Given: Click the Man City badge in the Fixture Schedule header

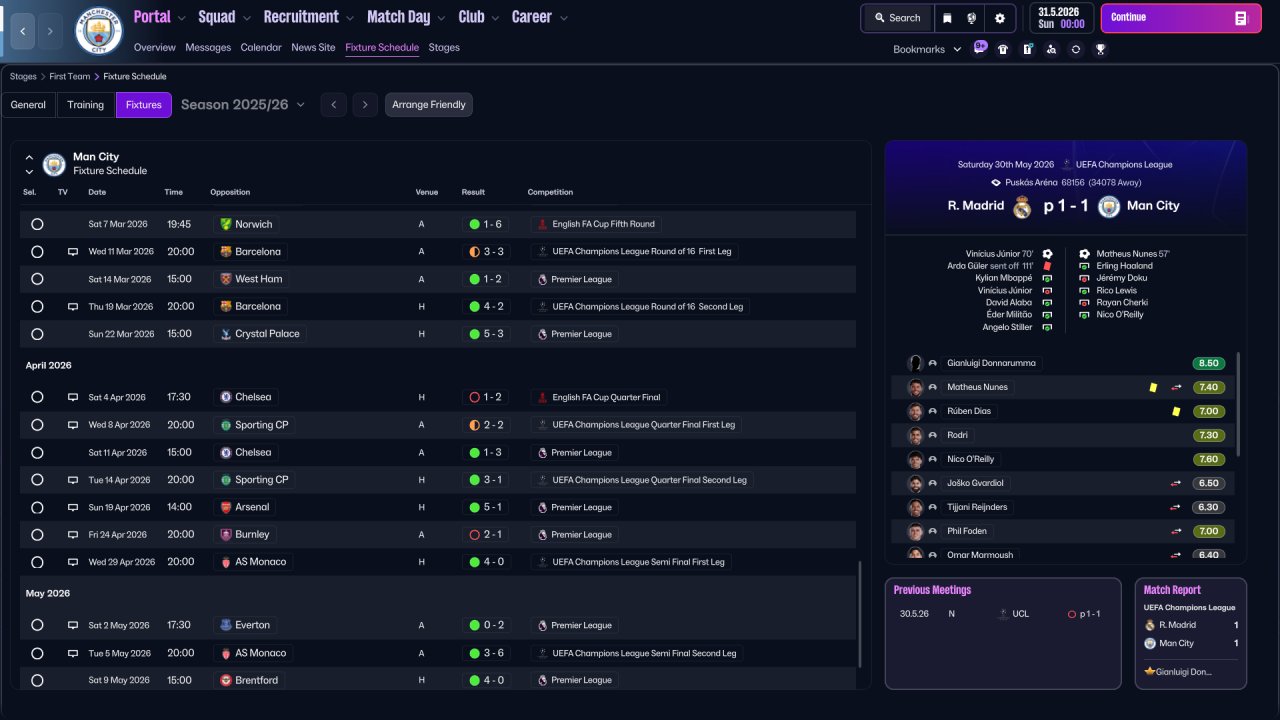Looking at the screenshot, I should point(54,164).
